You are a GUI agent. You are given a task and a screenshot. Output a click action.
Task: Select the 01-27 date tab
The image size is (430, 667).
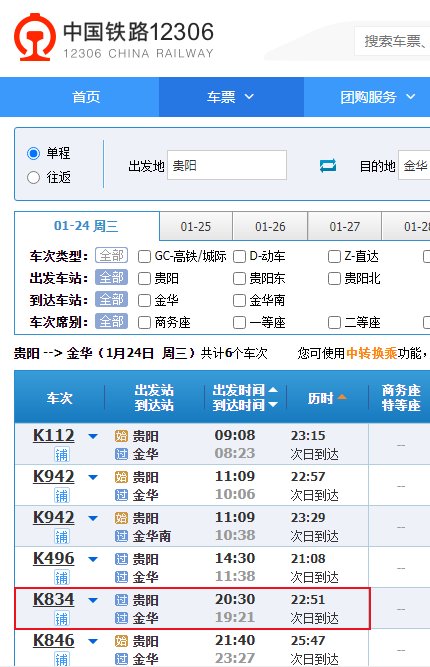click(x=345, y=226)
